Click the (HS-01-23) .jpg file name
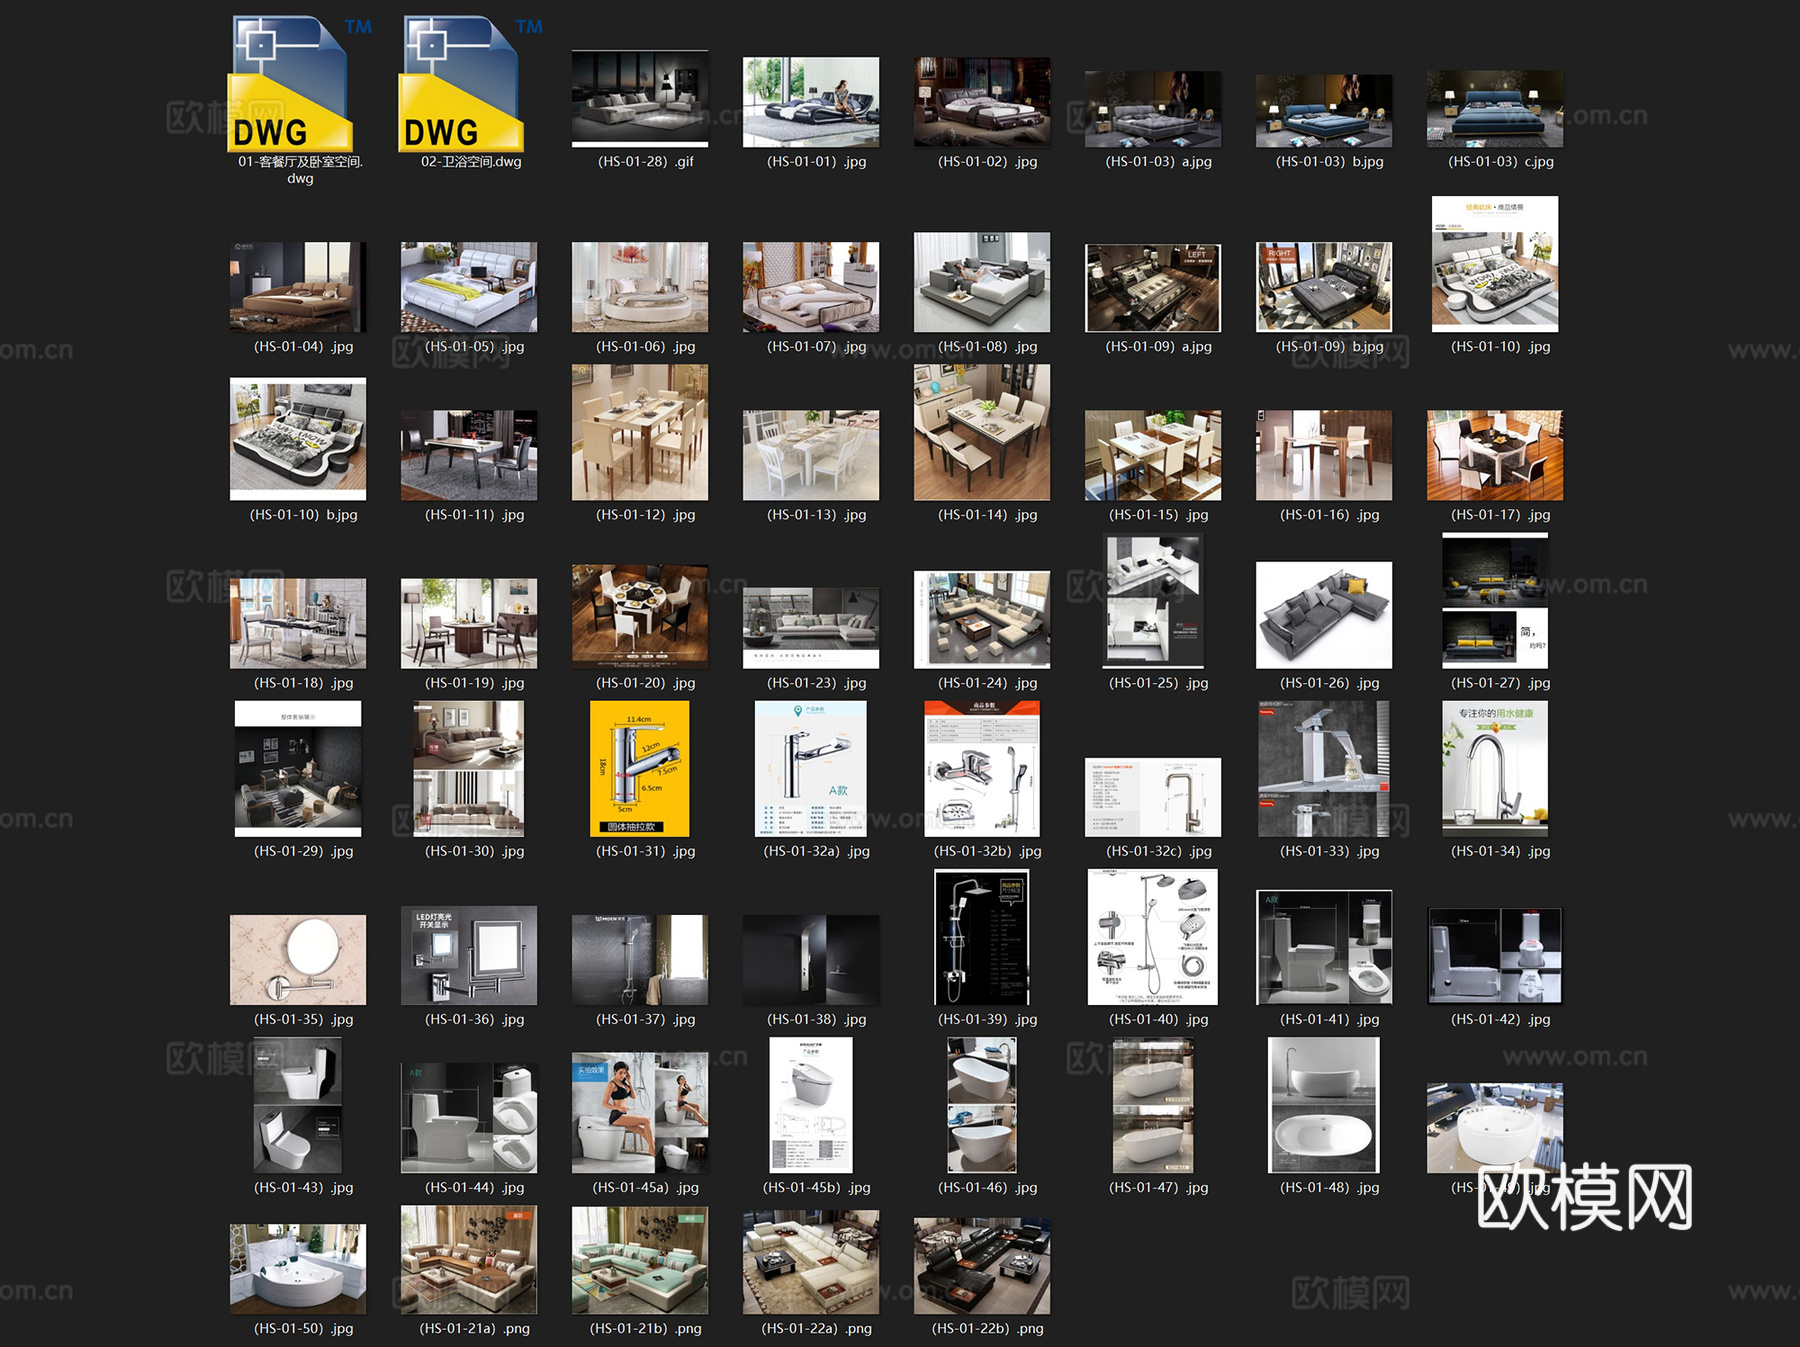This screenshot has height=1347, width=1800. pyautogui.click(x=816, y=683)
